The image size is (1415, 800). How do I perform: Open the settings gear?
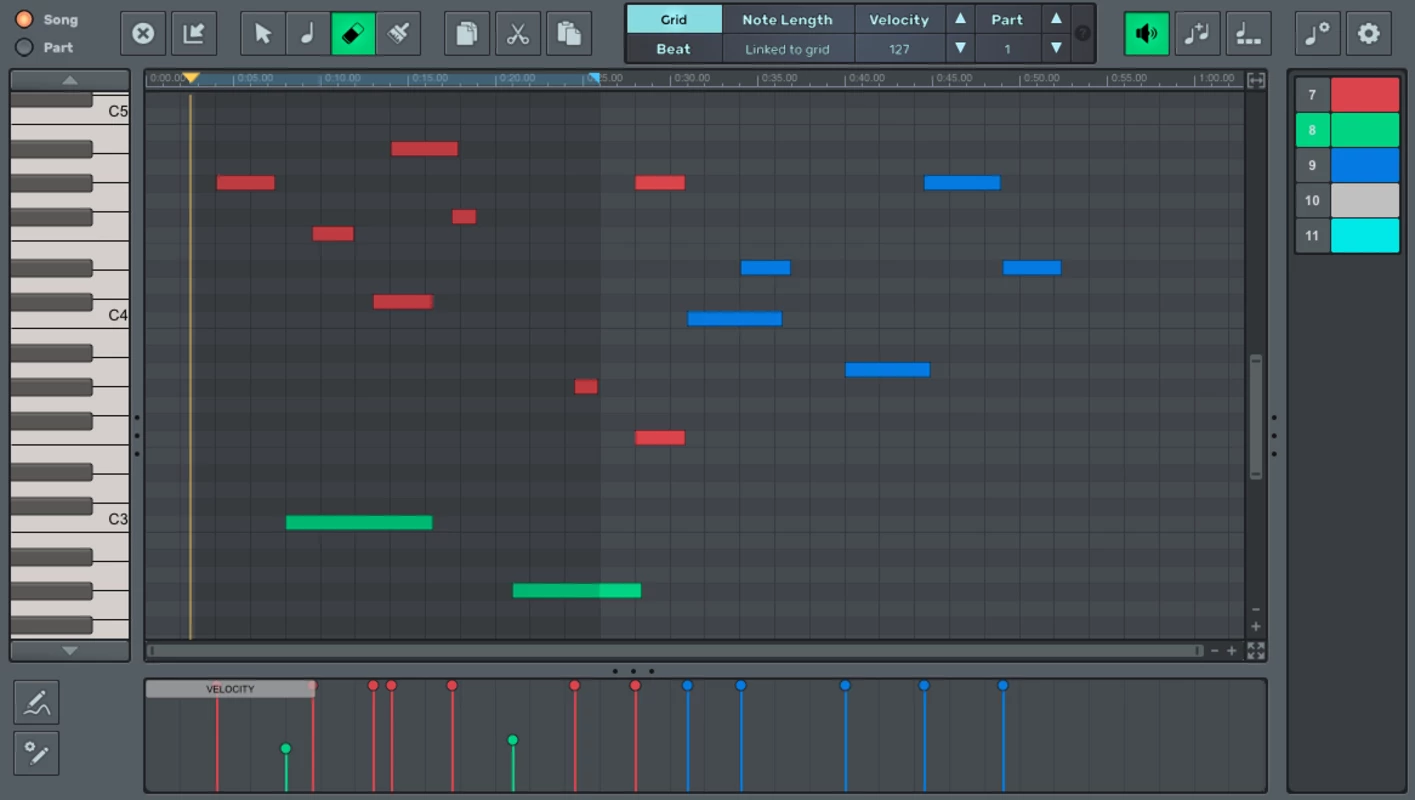coord(1368,34)
